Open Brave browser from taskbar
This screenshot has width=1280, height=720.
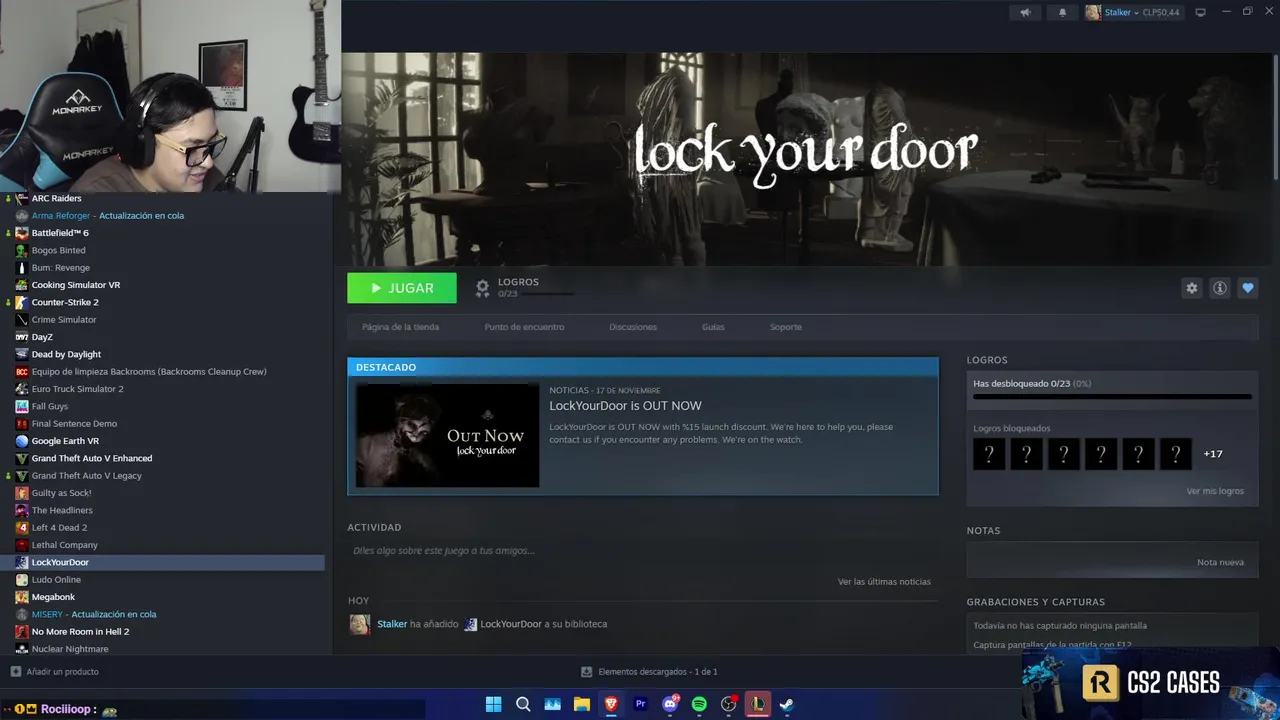[x=611, y=704]
